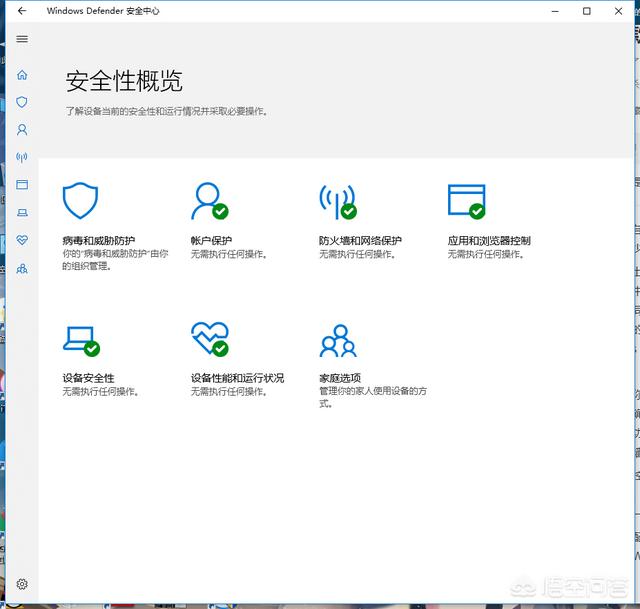Click the large person icon for 帐户保护
The height and width of the screenshot is (609, 640).
pos(210,201)
